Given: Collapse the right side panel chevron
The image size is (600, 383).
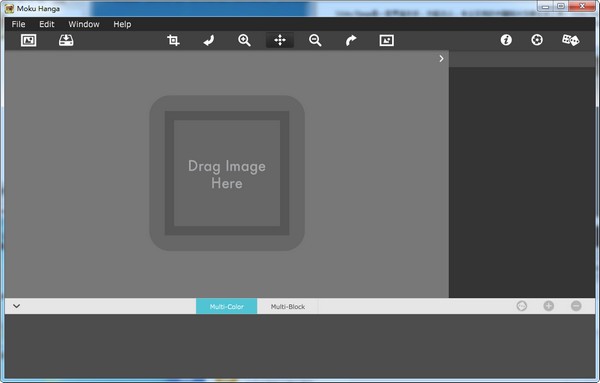Looking at the screenshot, I should pos(441,59).
